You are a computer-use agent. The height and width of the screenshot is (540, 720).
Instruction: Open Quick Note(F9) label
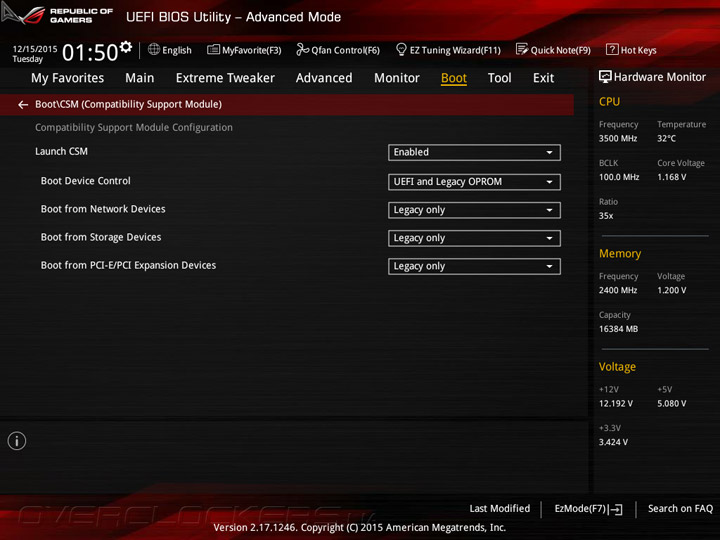tap(561, 51)
